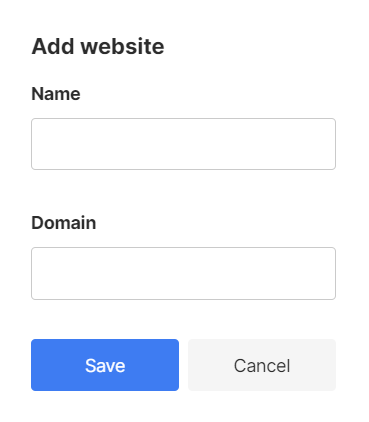Click the "Domain" text above second field
Viewport: 369px width, 422px height.
point(64,223)
